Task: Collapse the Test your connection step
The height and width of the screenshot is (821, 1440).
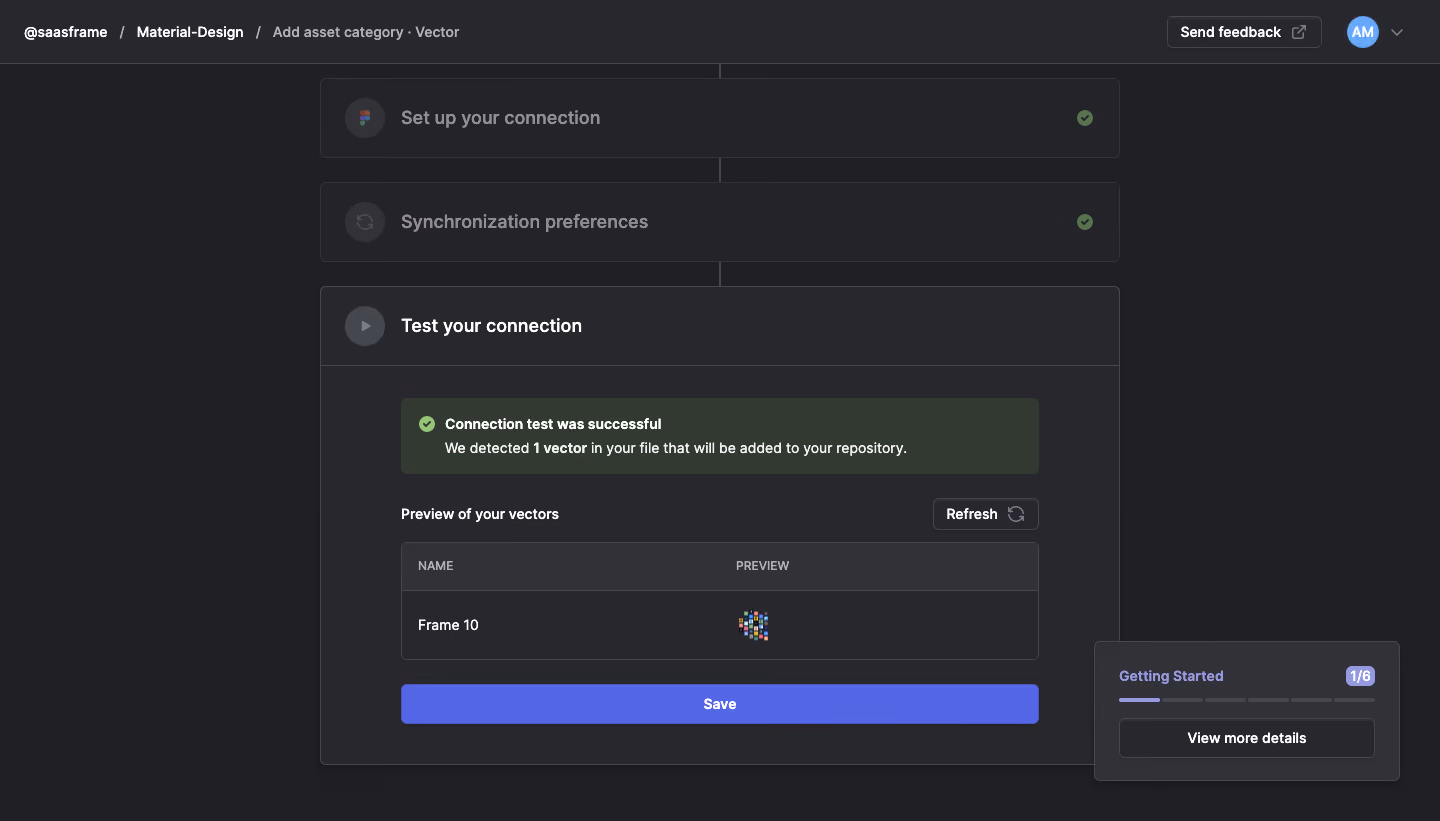Action: pyautogui.click(x=719, y=326)
